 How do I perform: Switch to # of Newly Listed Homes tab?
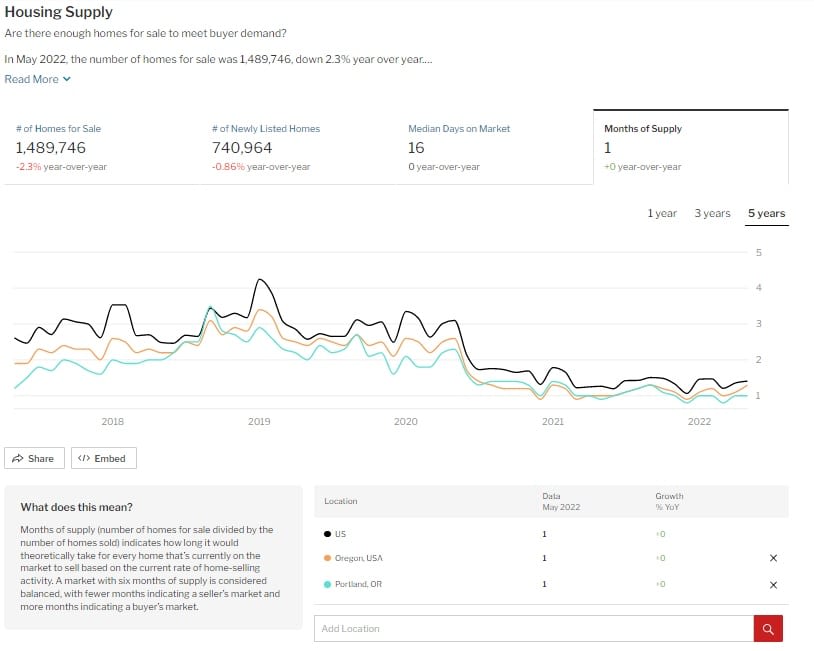[x=265, y=146]
